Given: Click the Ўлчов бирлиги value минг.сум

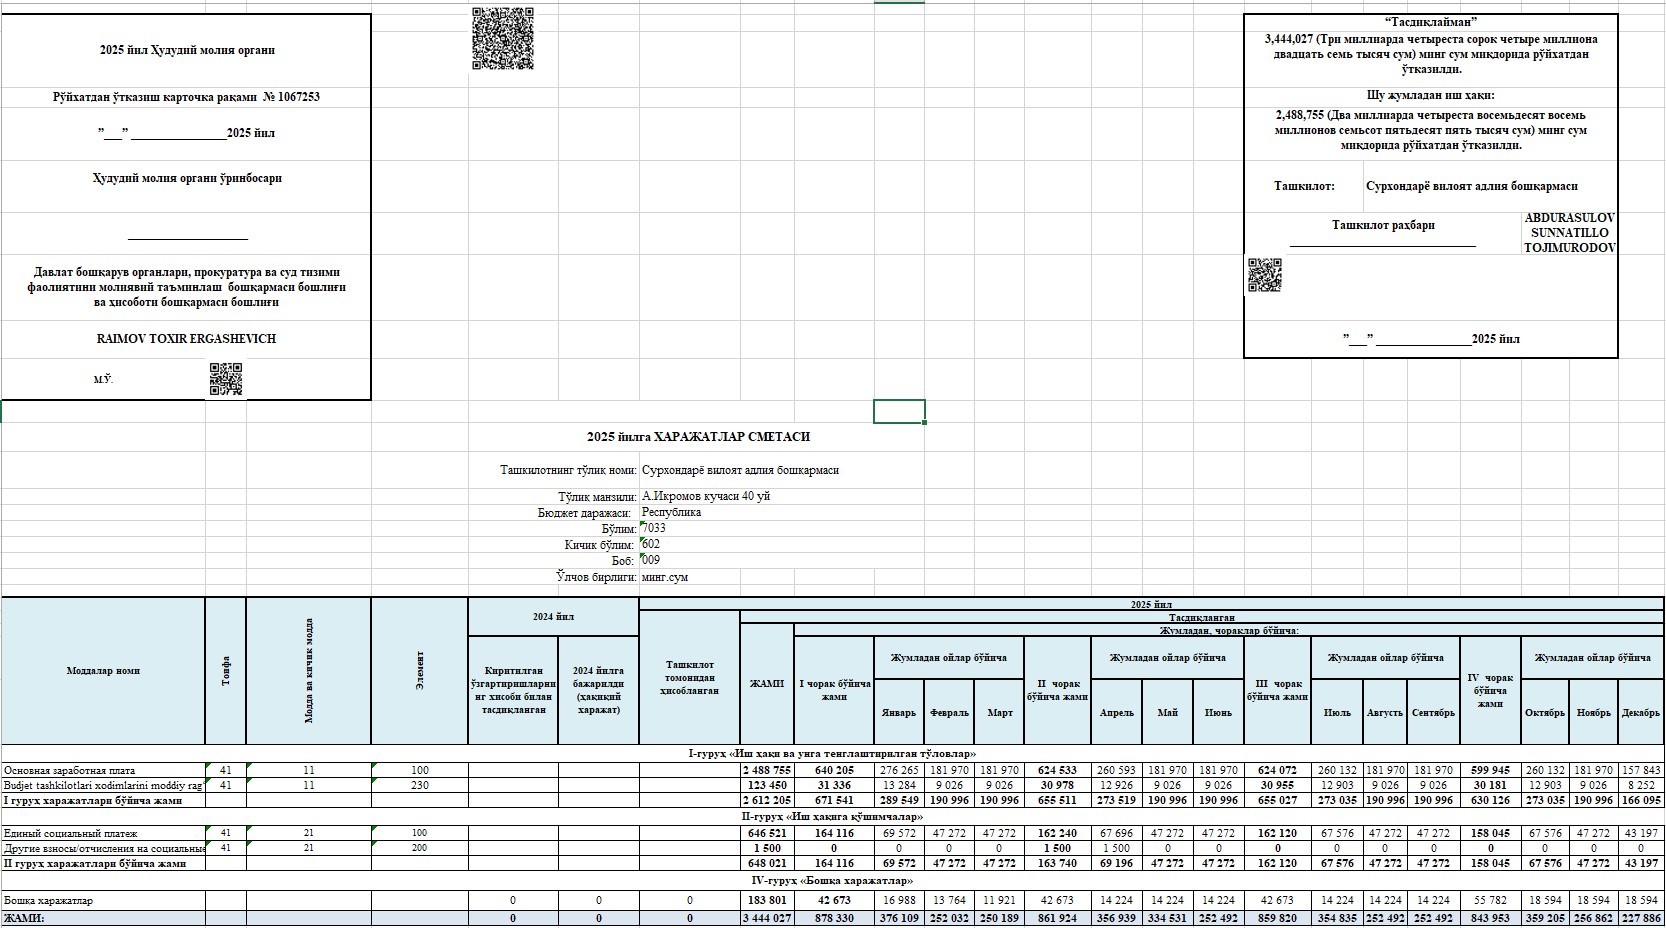Looking at the screenshot, I should tap(665, 577).
